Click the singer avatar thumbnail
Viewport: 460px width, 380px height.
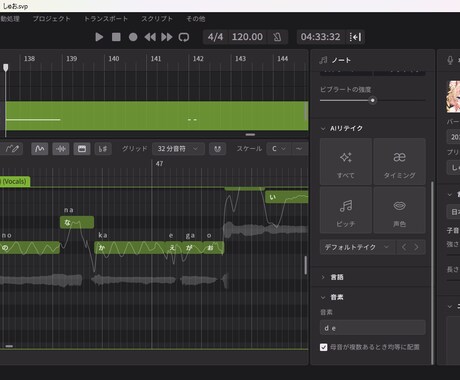pos(453,97)
